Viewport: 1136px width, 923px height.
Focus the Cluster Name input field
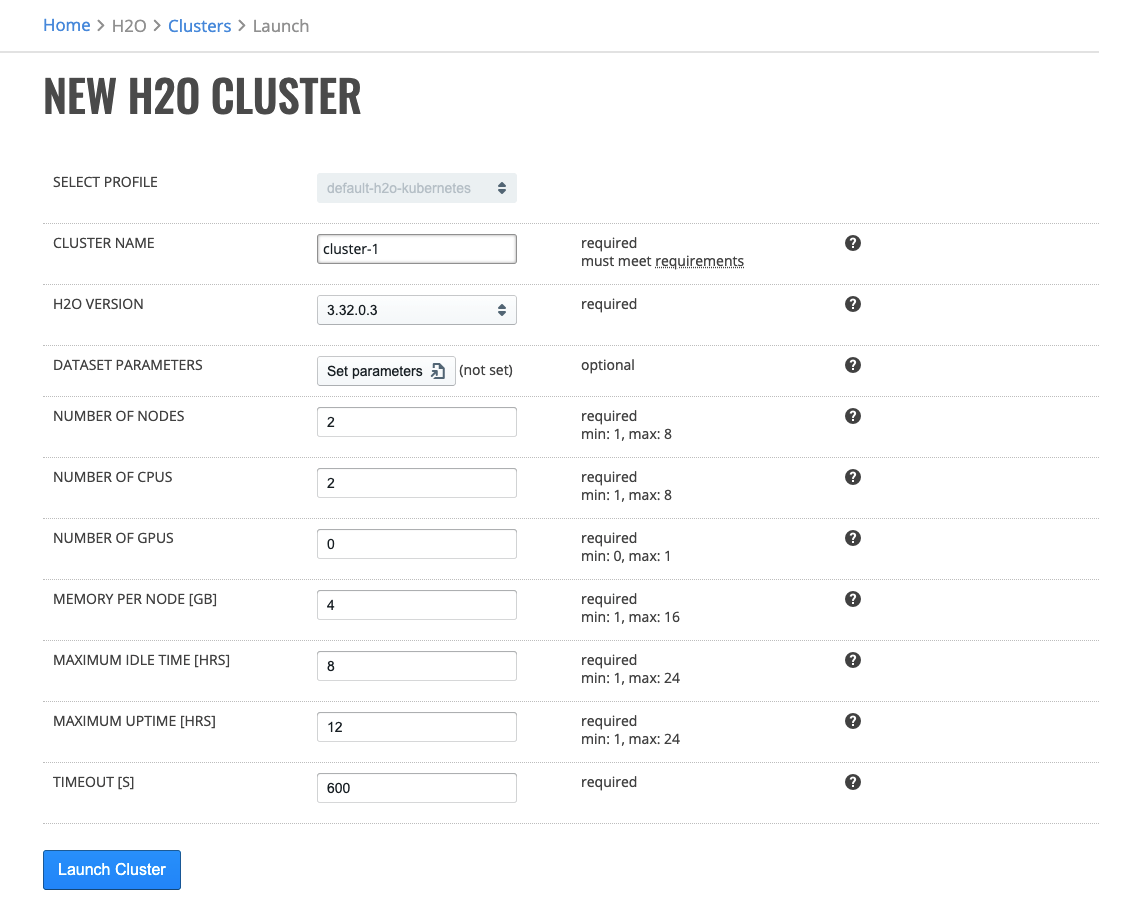click(x=417, y=248)
